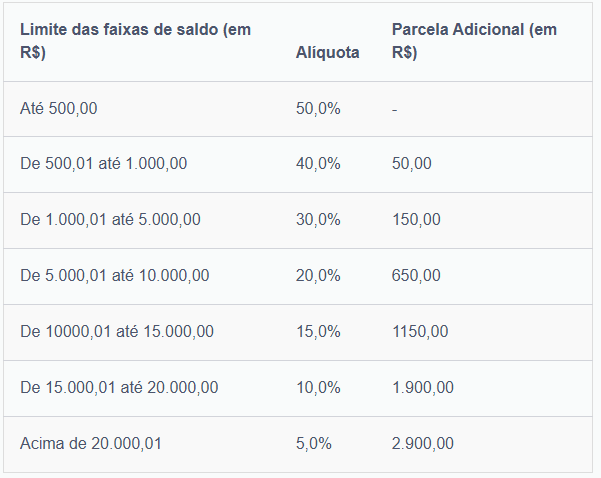Click the 50,0% rate cell

click(x=318, y=108)
